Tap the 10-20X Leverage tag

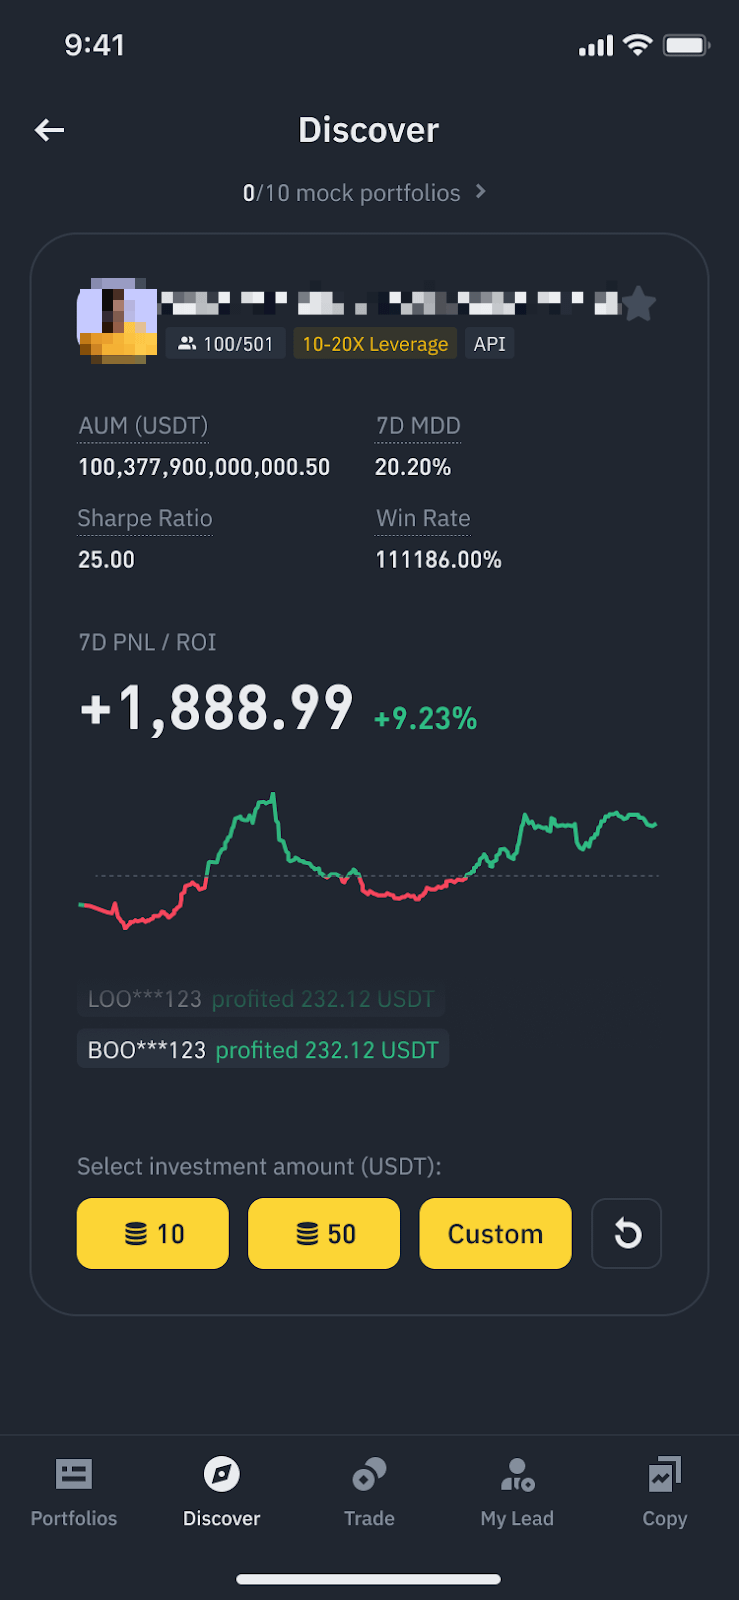coord(375,343)
